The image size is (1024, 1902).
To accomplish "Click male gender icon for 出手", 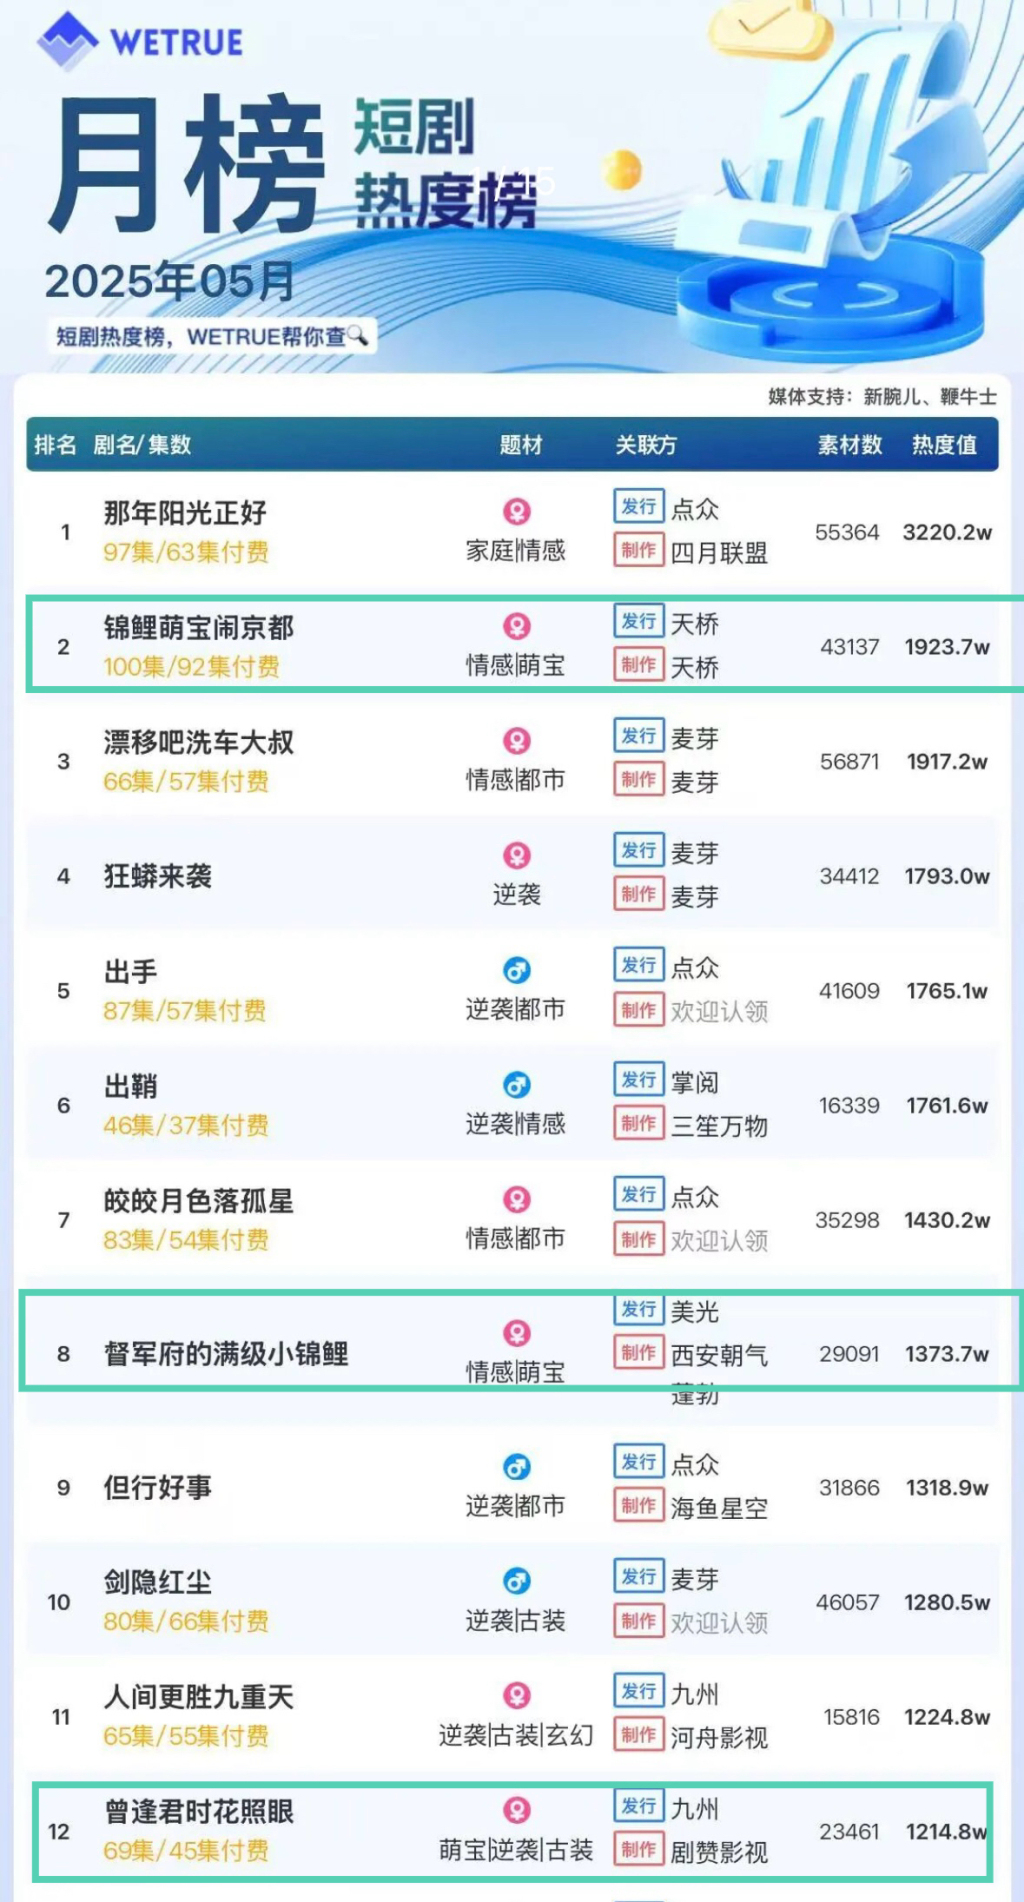I will [x=516, y=970].
